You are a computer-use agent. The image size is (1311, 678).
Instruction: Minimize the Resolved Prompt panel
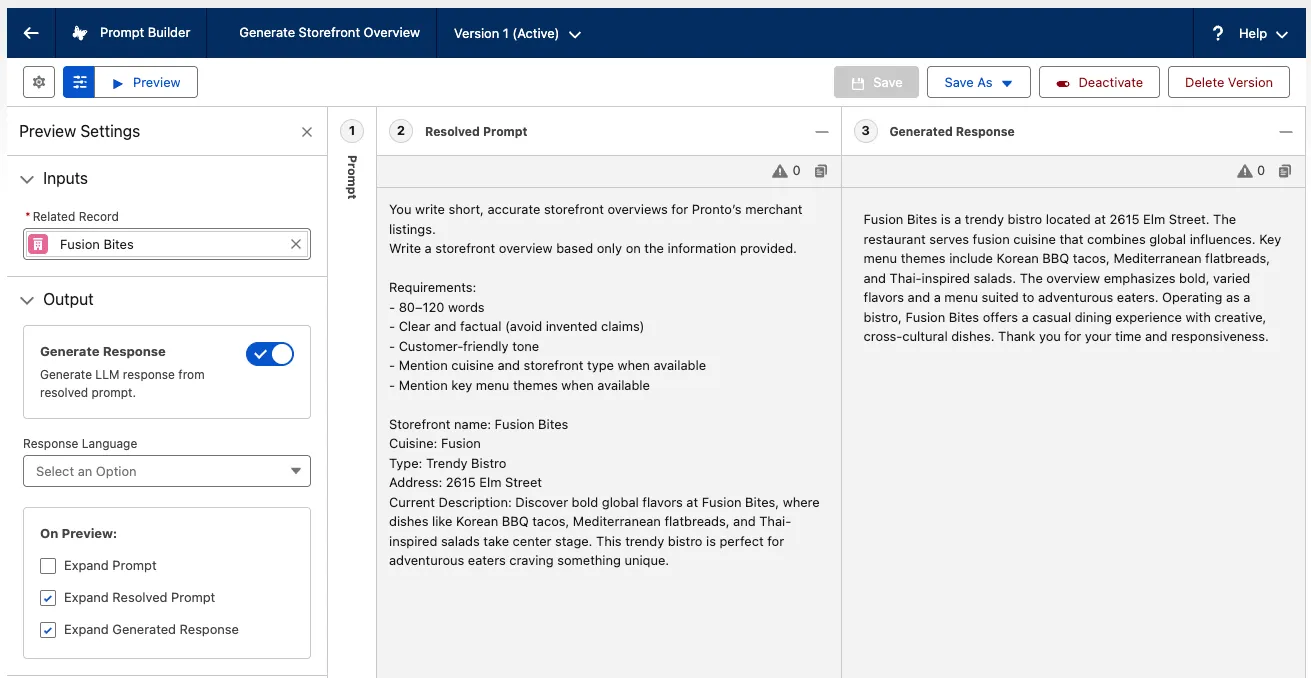click(x=821, y=132)
